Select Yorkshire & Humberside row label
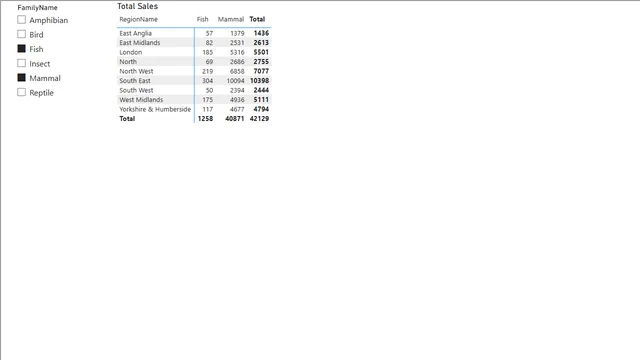This screenshot has width=640, height=360. (155, 109)
